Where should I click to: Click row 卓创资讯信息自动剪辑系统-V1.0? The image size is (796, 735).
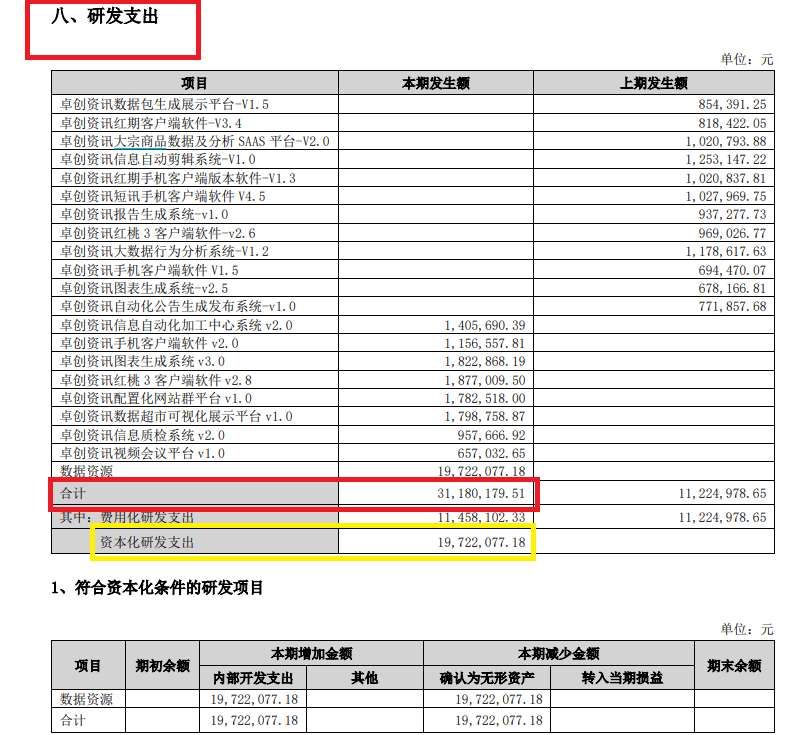[413, 159]
